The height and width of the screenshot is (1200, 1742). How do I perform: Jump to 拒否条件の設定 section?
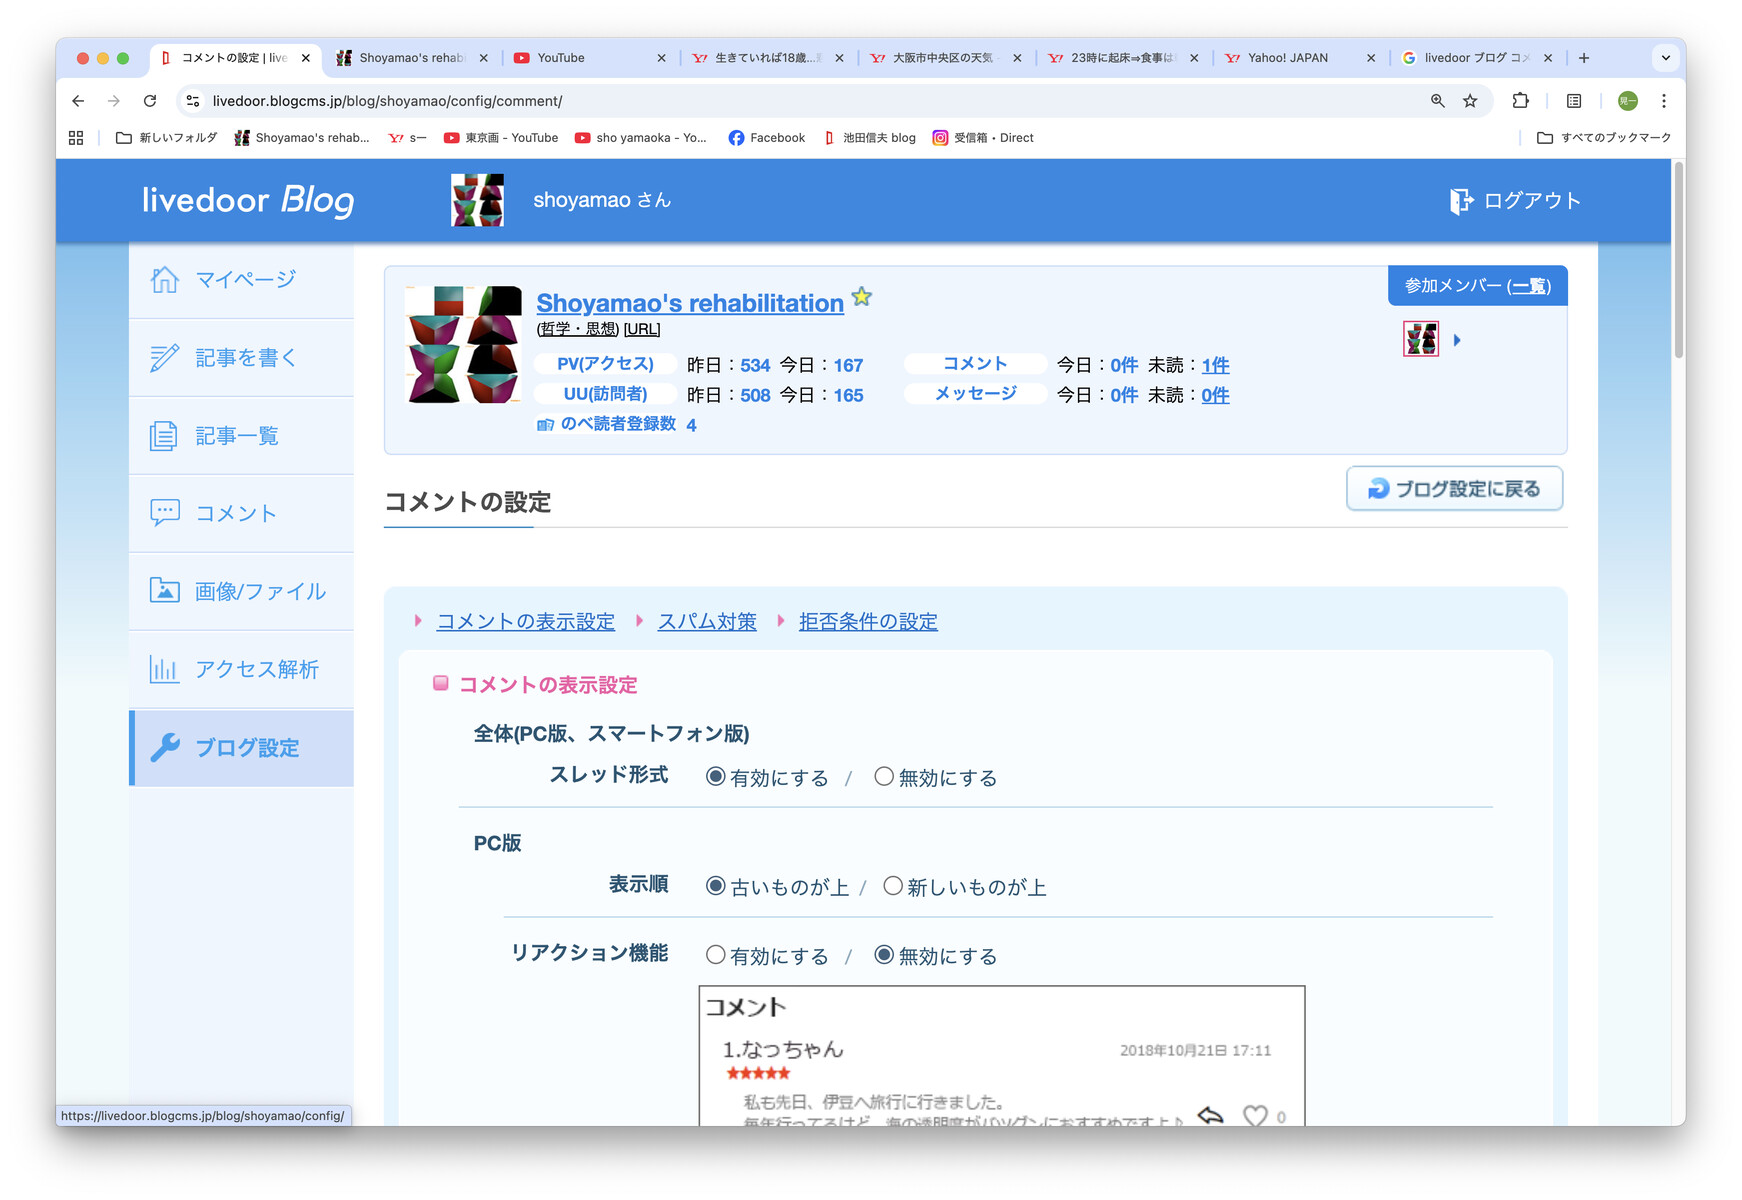coord(868,622)
